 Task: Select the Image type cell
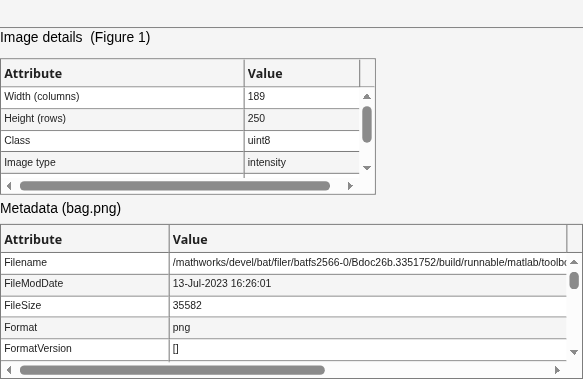(x=122, y=163)
